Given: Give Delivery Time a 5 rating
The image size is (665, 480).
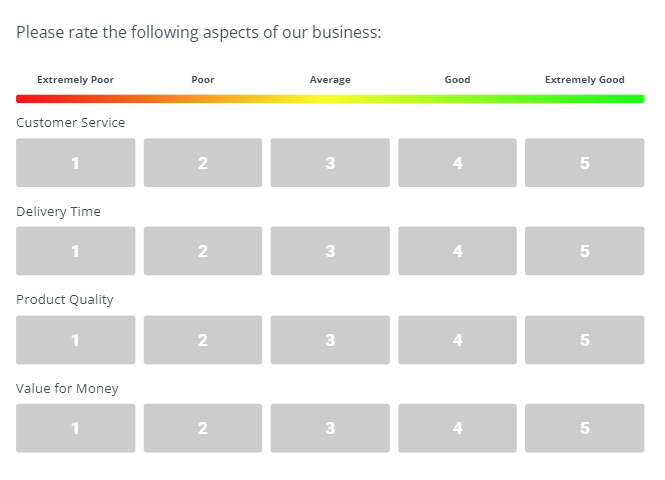Looking at the screenshot, I should pos(584,251).
